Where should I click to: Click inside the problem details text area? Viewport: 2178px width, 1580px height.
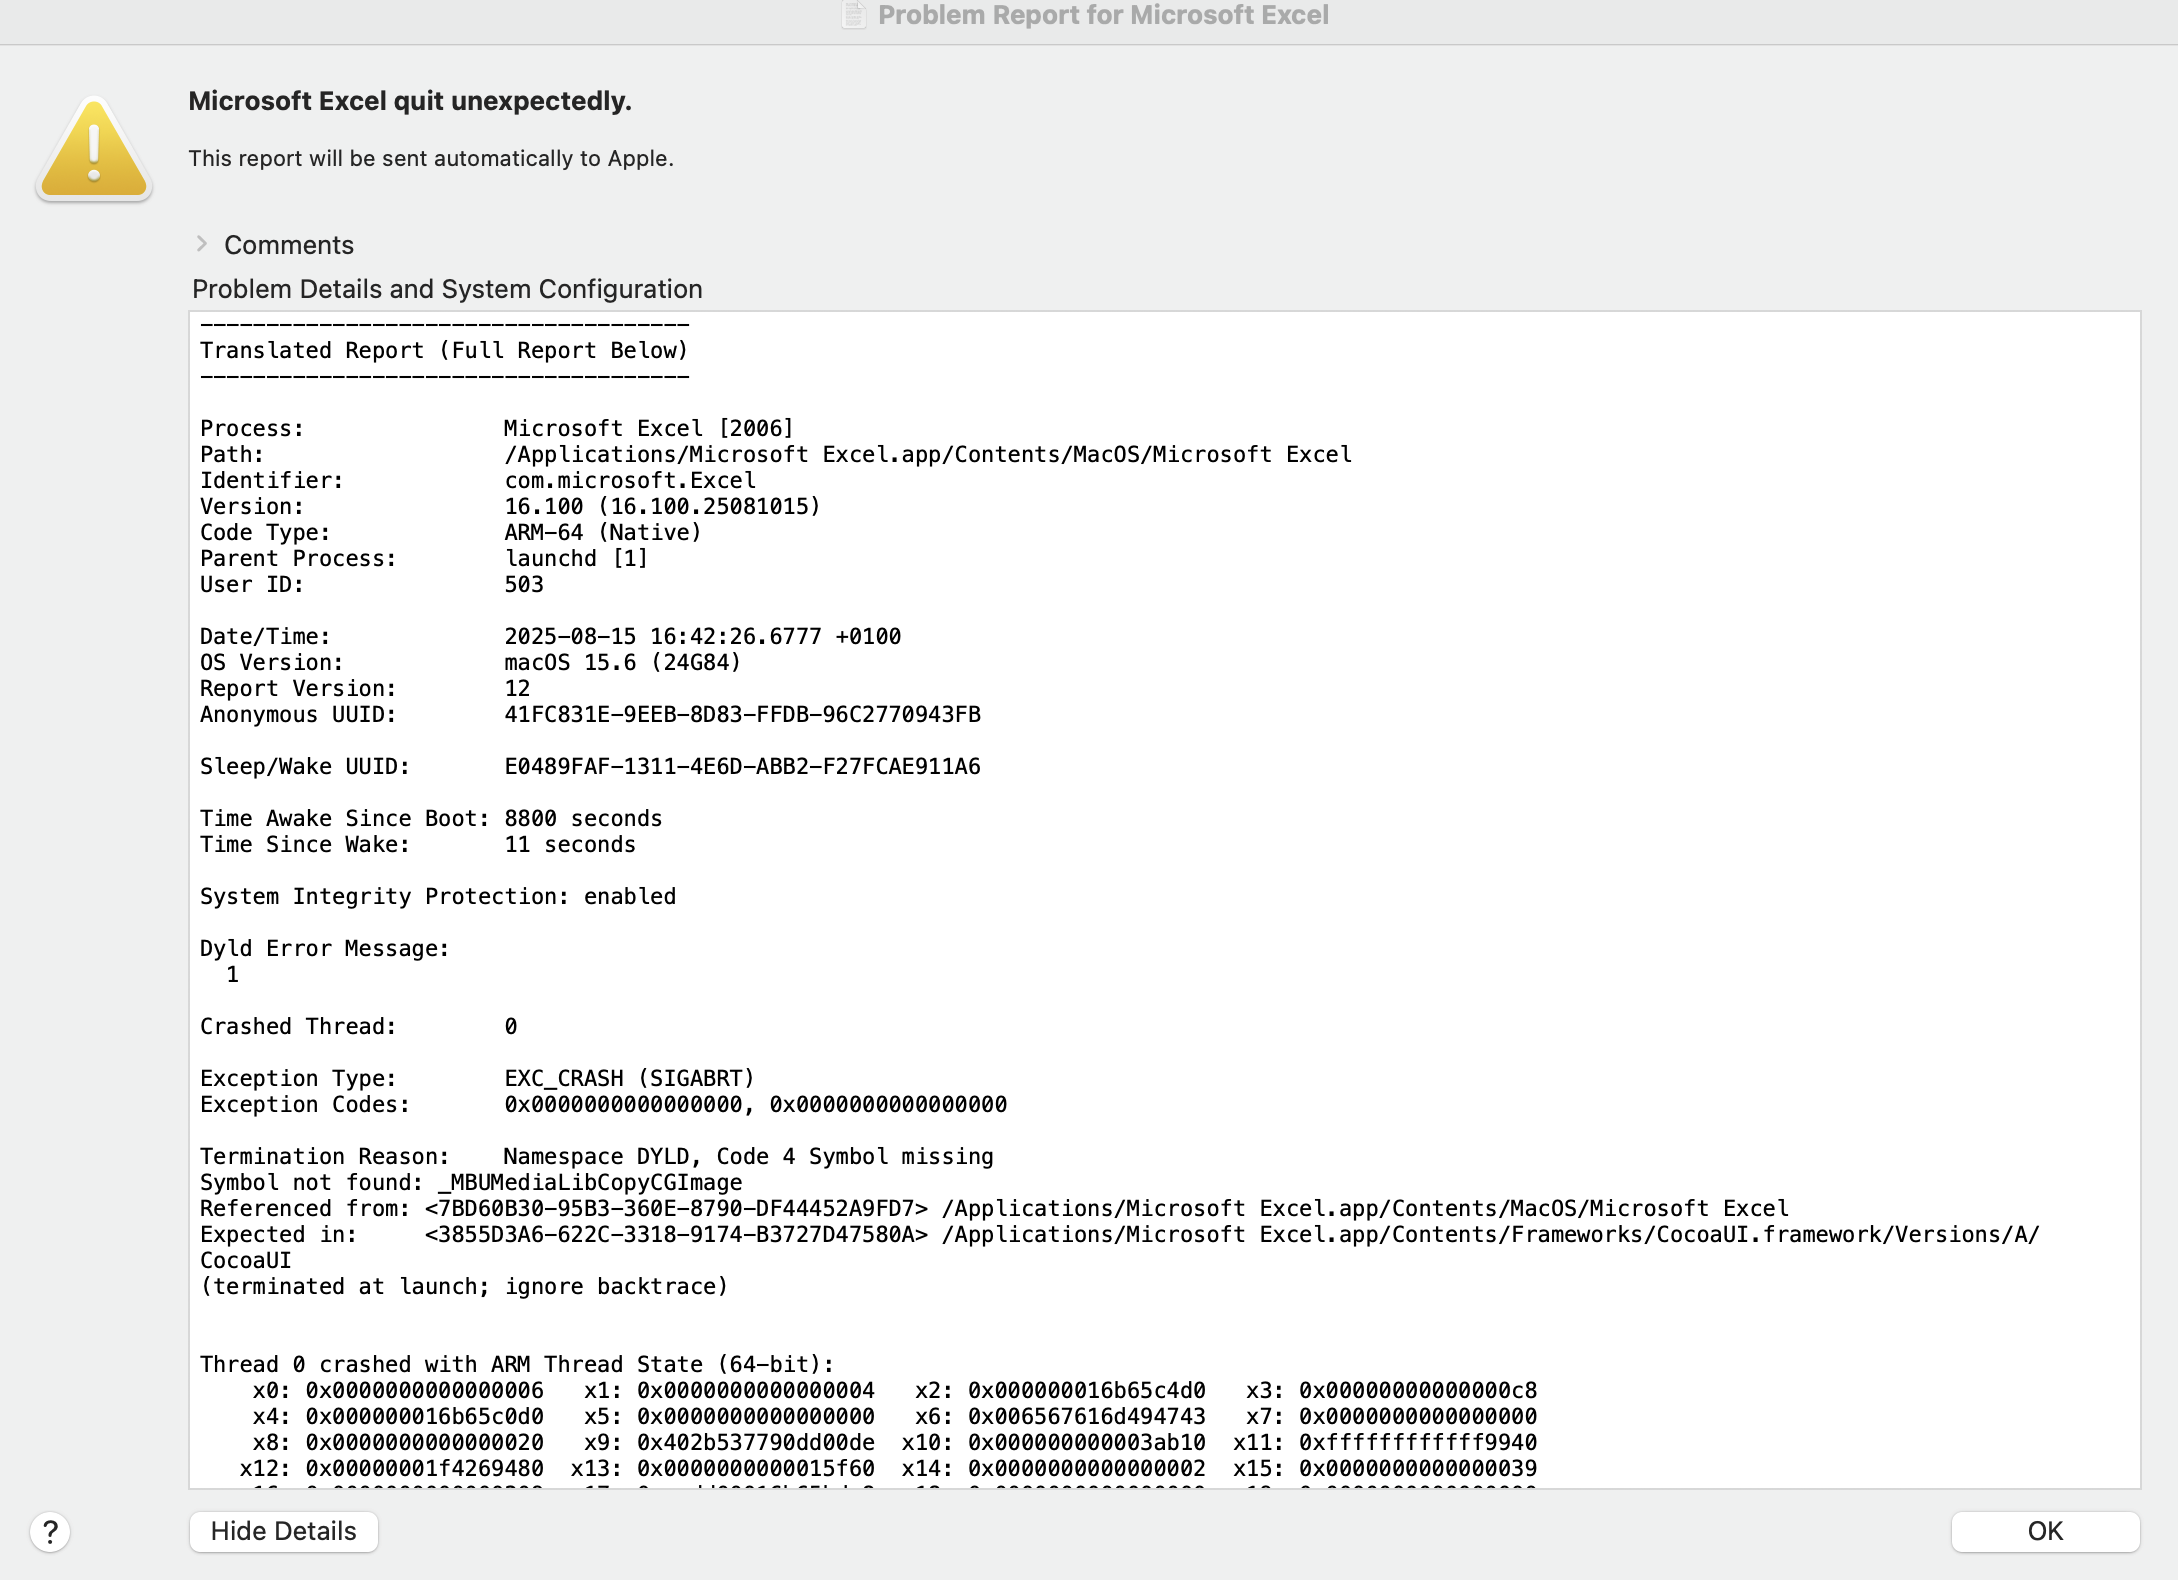(x=1164, y=900)
